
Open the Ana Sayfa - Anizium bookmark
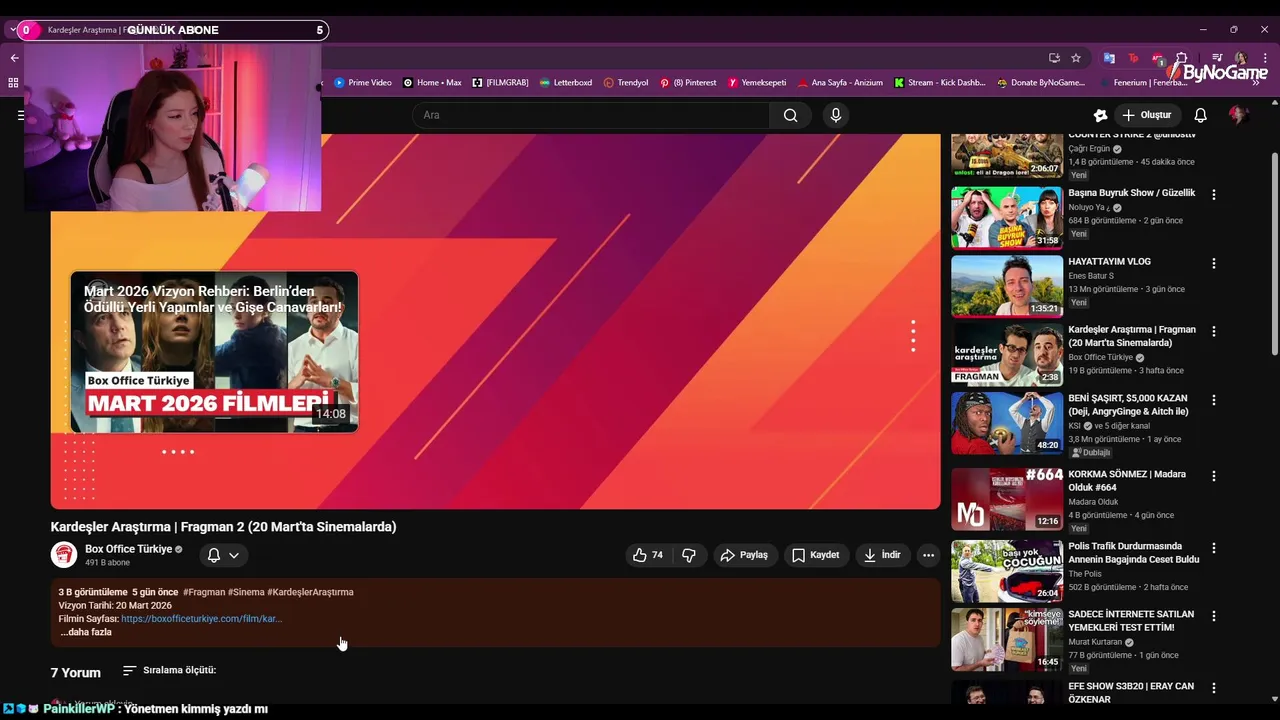pos(840,83)
